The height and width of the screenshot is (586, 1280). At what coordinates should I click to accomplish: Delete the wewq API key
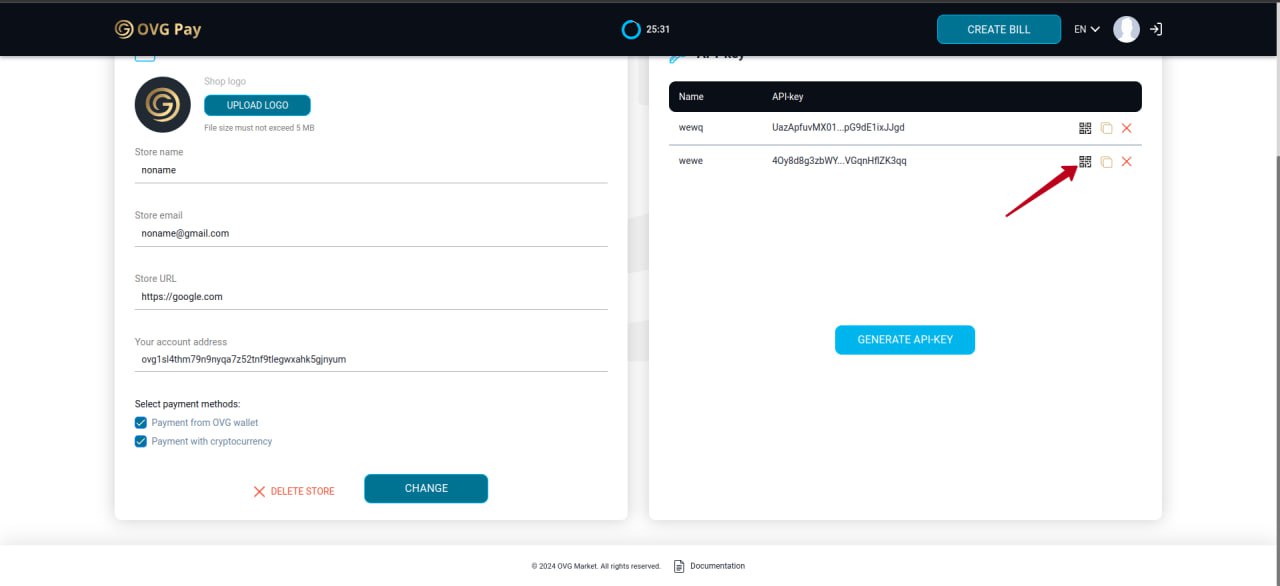point(1127,128)
